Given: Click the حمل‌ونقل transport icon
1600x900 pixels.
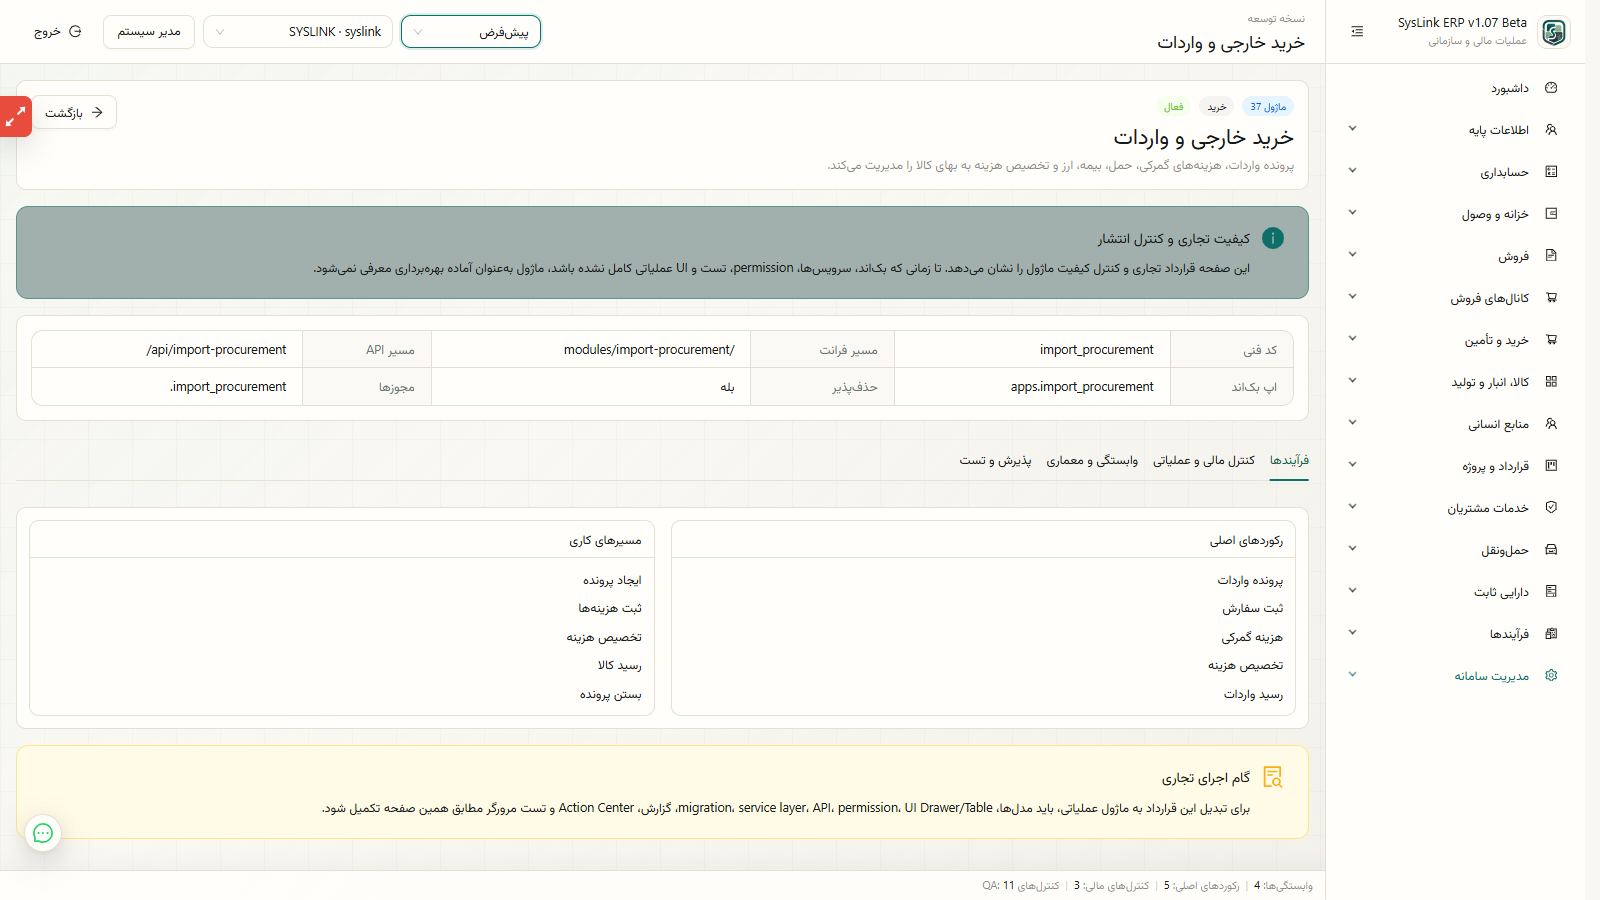Looking at the screenshot, I should click(x=1551, y=550).
